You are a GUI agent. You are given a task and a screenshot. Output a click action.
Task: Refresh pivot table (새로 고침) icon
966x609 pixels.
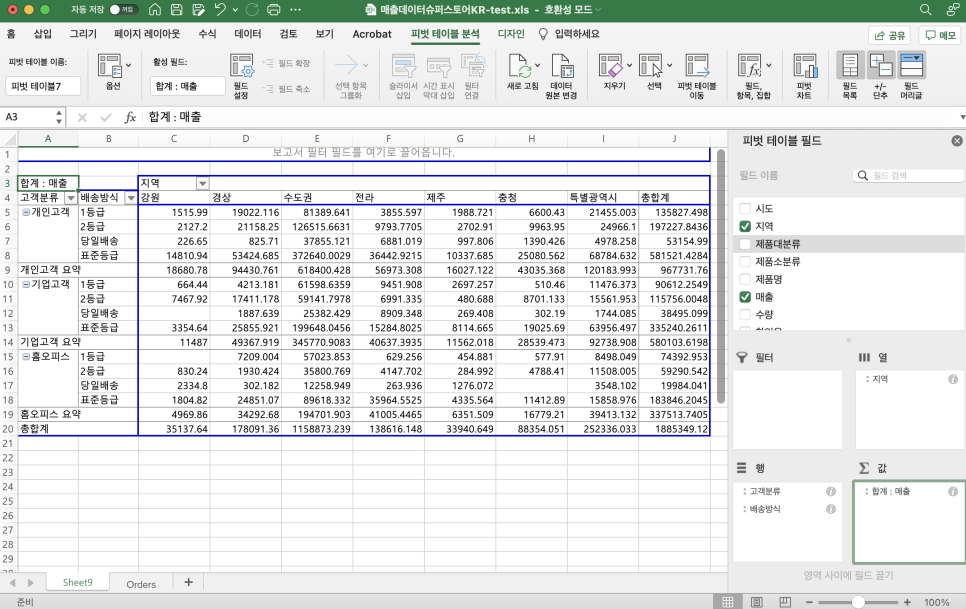pyautogui.click(x=519, y=65)
